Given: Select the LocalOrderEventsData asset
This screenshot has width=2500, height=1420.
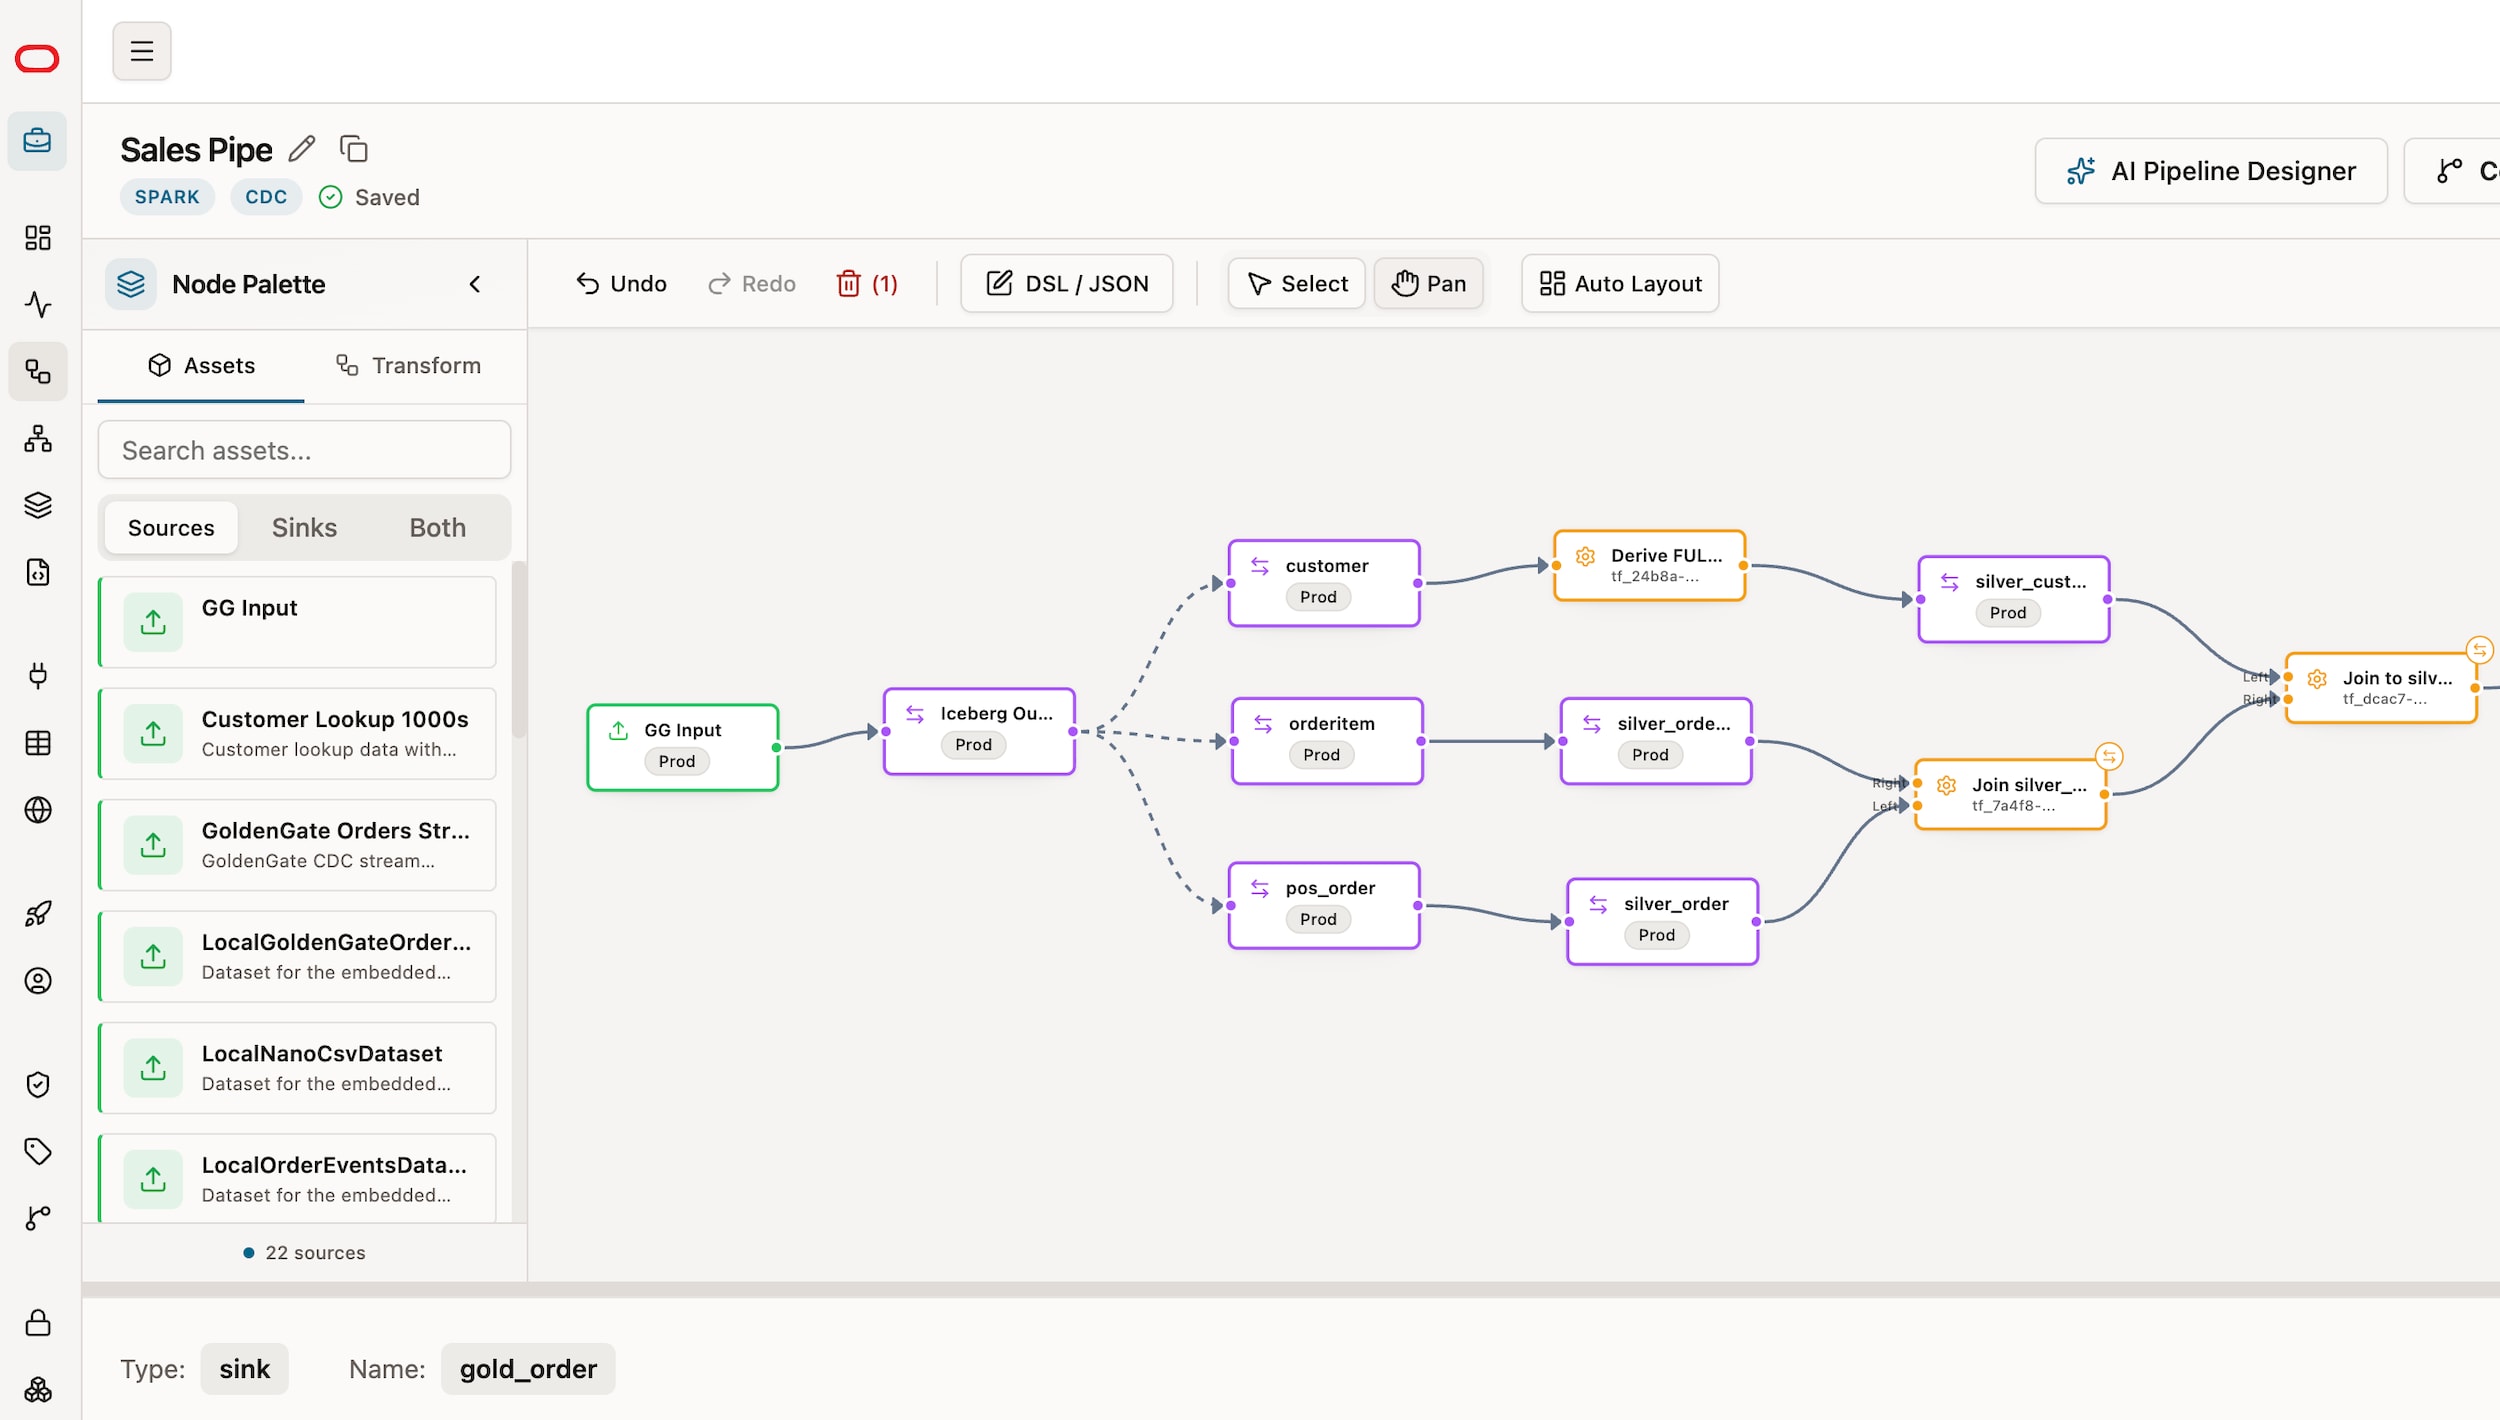Looking at the screenshot, I should [297, 1178].
